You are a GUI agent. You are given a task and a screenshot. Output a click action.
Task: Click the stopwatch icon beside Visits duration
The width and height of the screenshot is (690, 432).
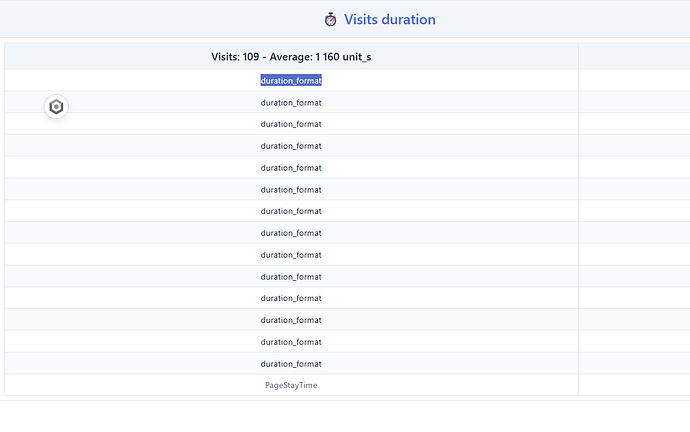coord(330,19)
